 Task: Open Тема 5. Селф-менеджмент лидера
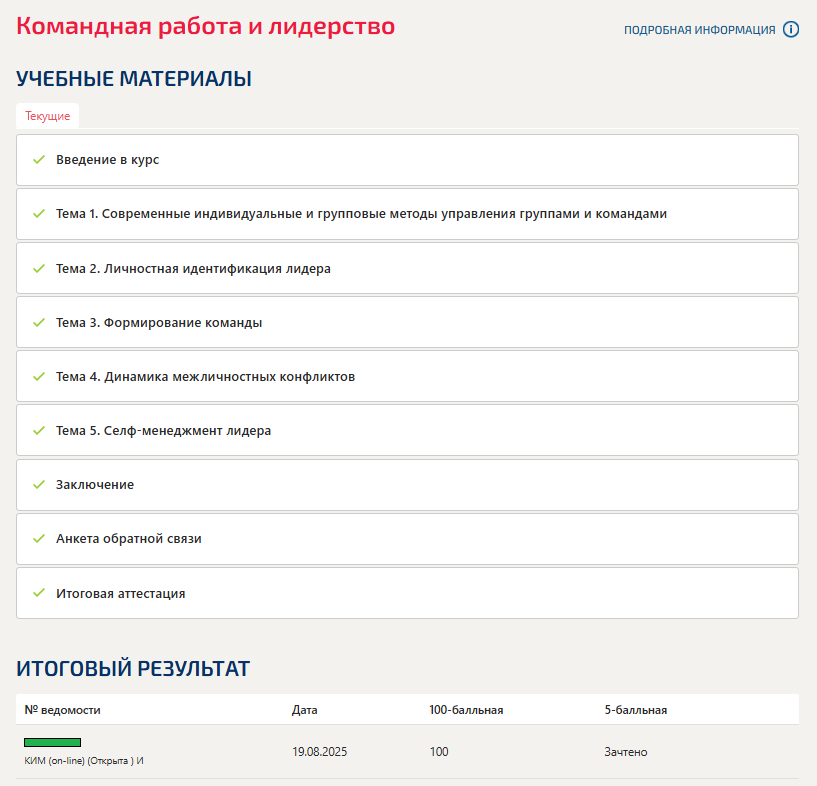pos(407,431)
